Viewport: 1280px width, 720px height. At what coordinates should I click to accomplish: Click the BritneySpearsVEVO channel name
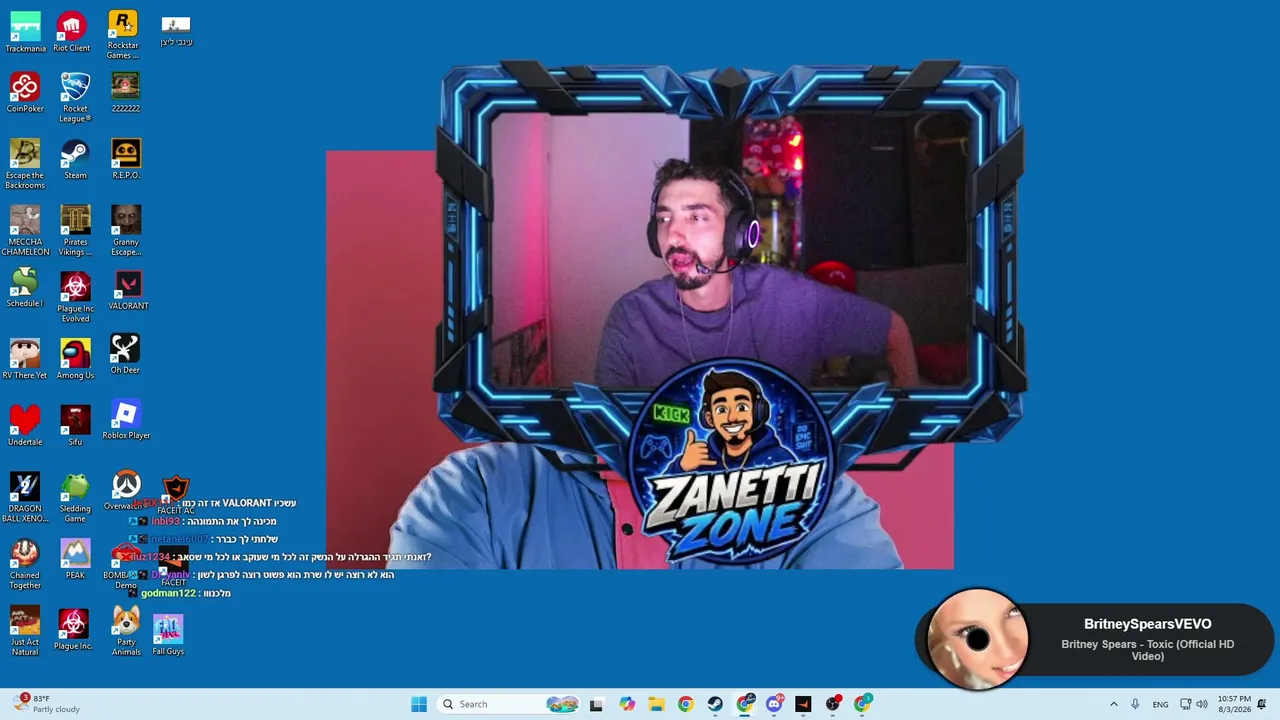(x=1147, y=624)
